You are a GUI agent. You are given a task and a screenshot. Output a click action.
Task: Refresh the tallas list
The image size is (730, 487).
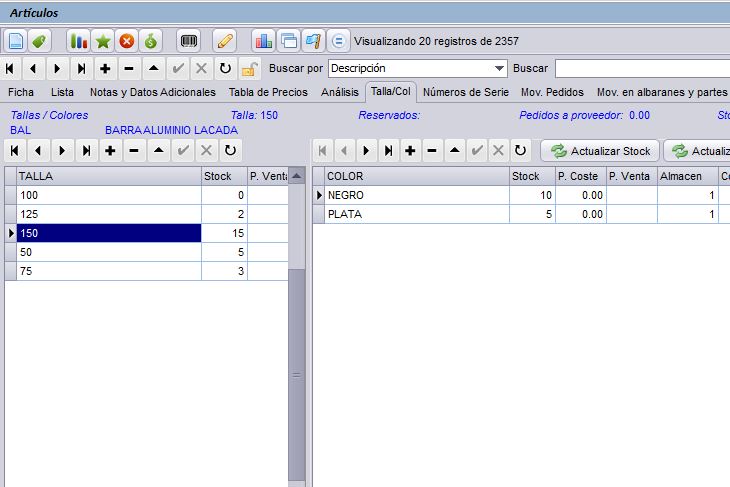[230, 150]
